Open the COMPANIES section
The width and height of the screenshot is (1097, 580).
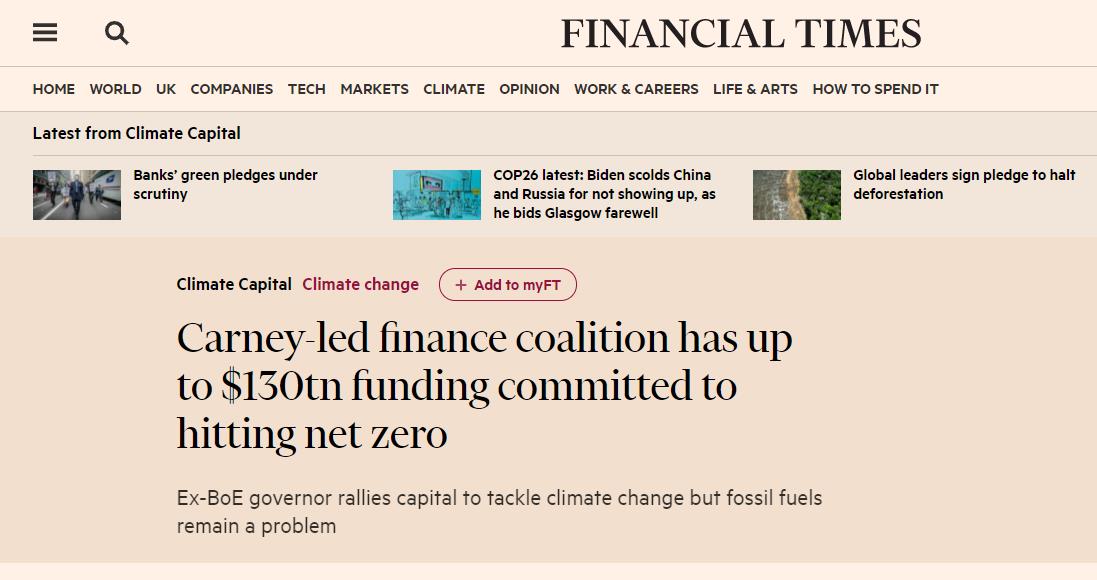coord(232,89)
